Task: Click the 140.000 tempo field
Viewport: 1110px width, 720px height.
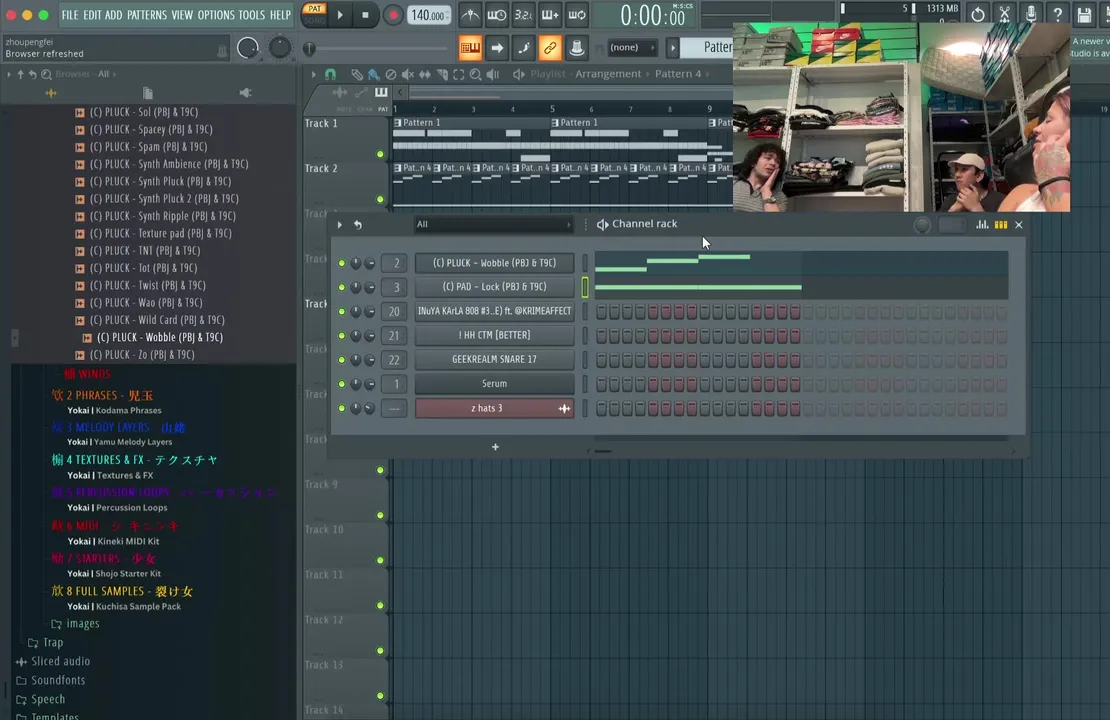Action: coord(429,15)
